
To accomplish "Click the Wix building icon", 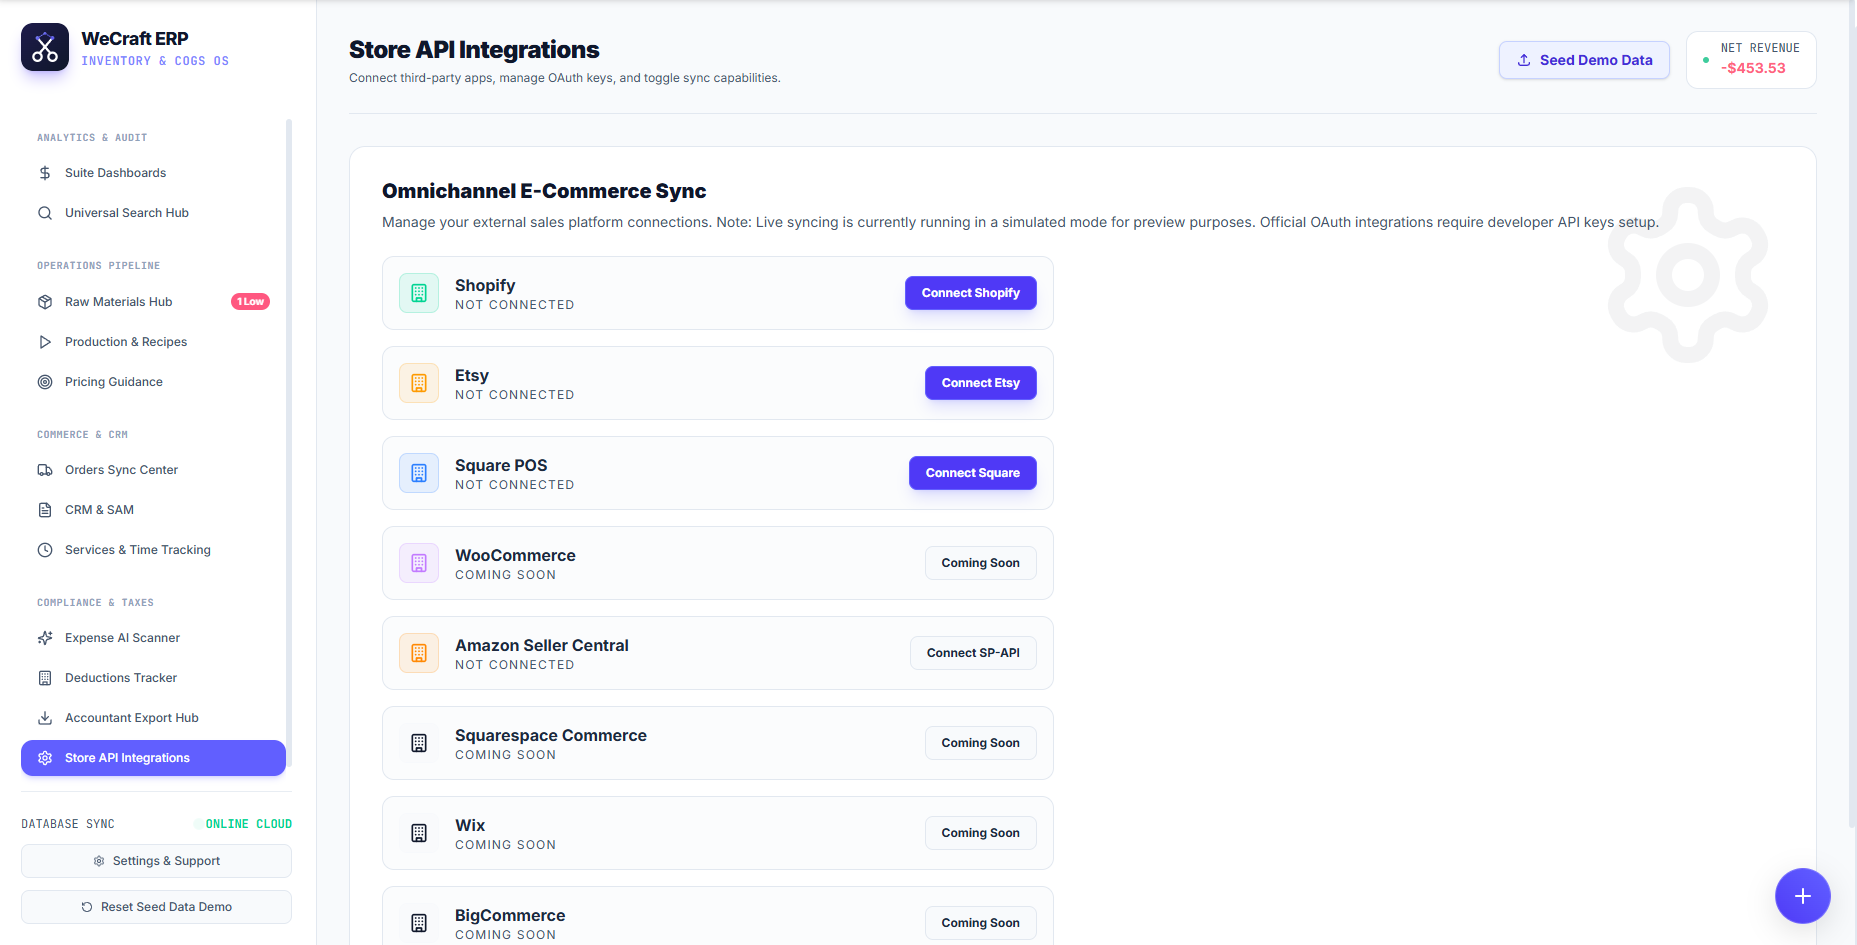I will 419,833.
